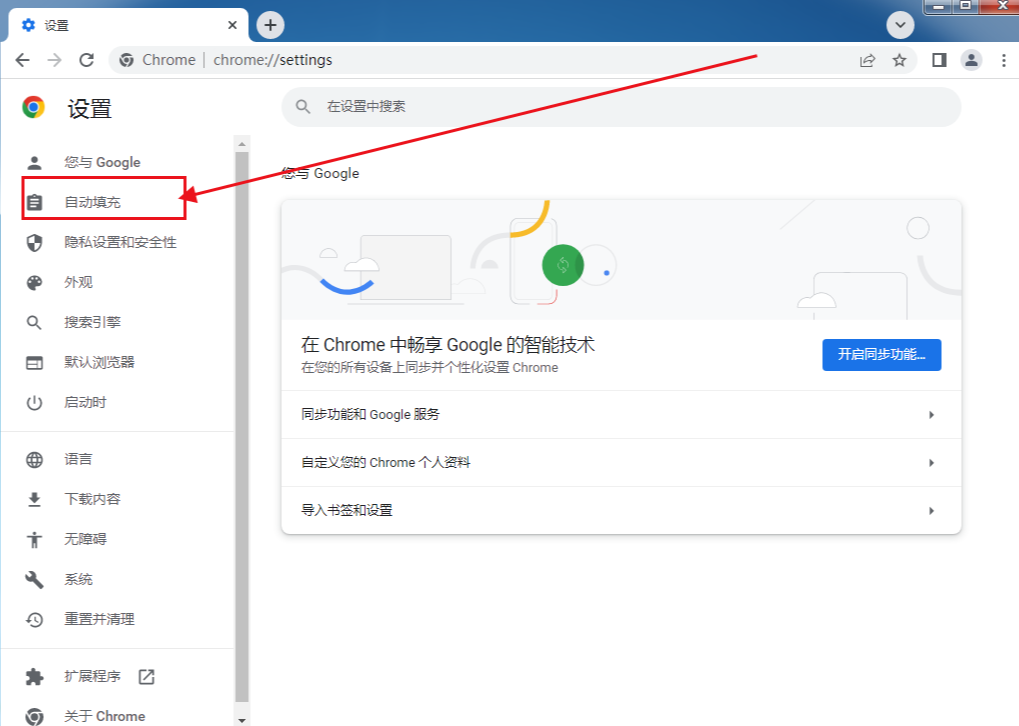Image resolution: width=1019 pixels, height=726 pixels.
Task: Open the side panel icon
Action: click(939, 60)
